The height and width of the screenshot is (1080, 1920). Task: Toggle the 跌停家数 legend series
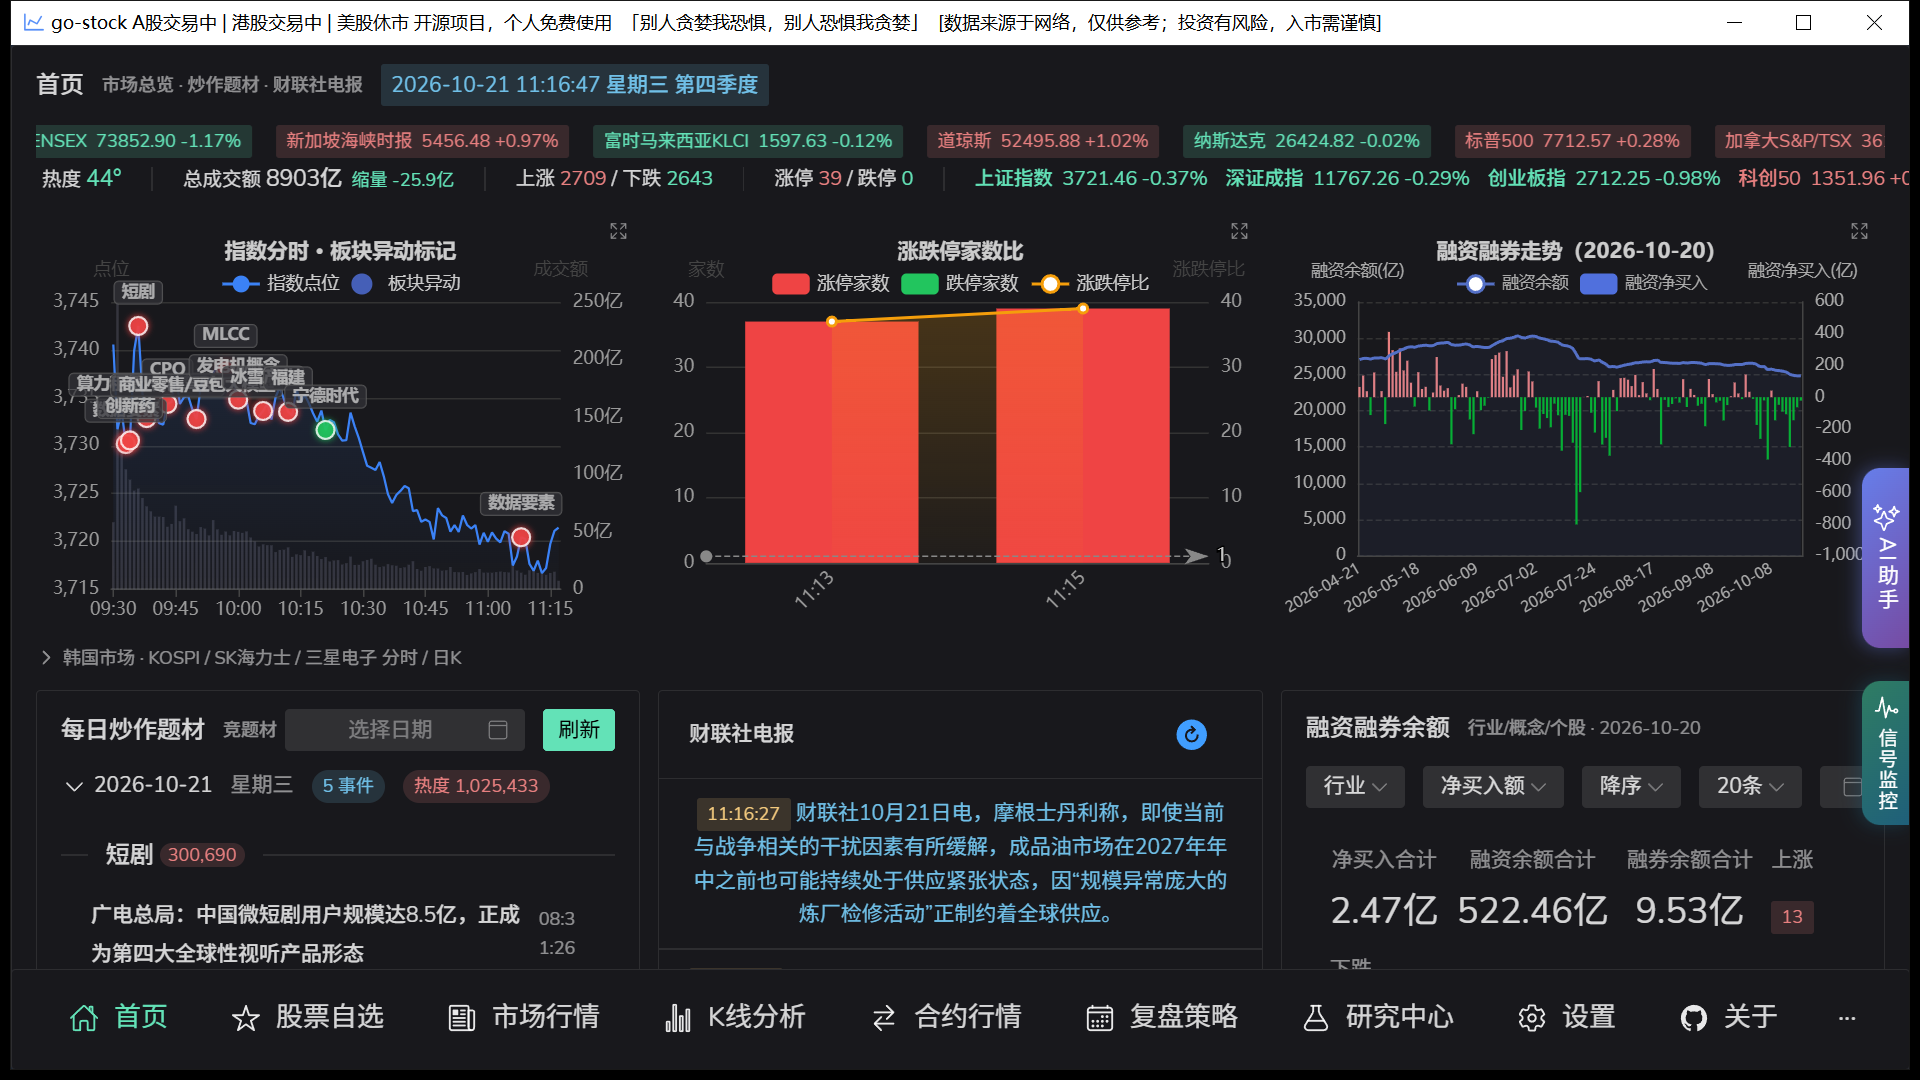coord(960,283)
